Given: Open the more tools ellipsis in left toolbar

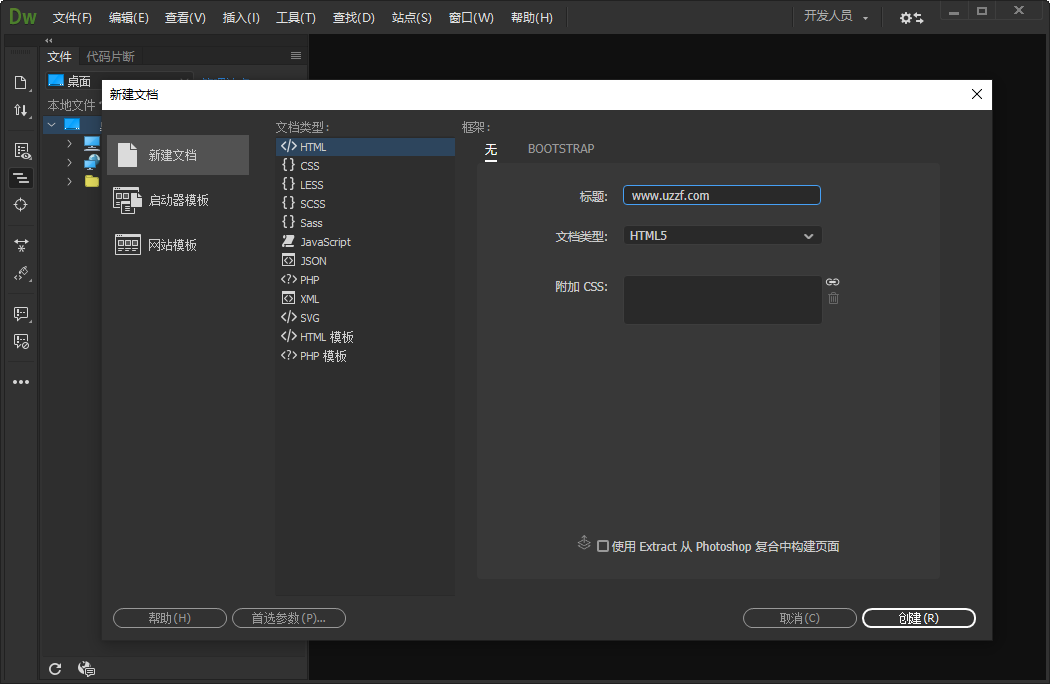Looking at the screenshot, I should [21, 382].
